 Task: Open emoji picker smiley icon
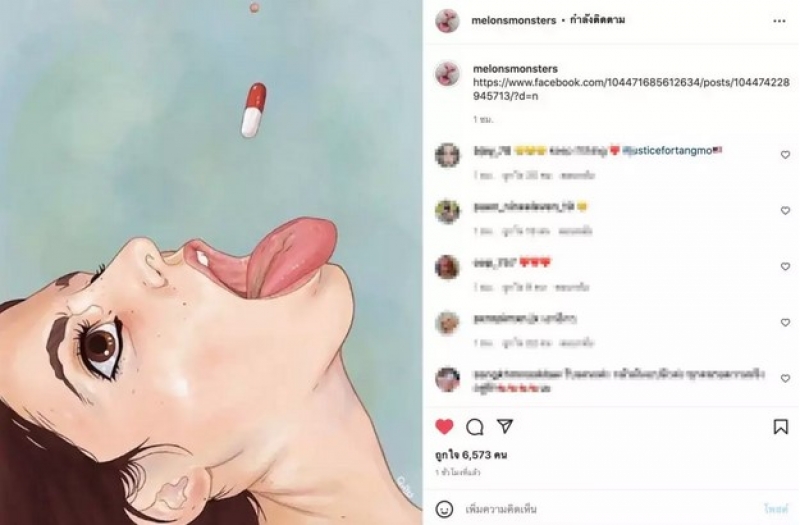pyautogui.click(x=444, y=509)
